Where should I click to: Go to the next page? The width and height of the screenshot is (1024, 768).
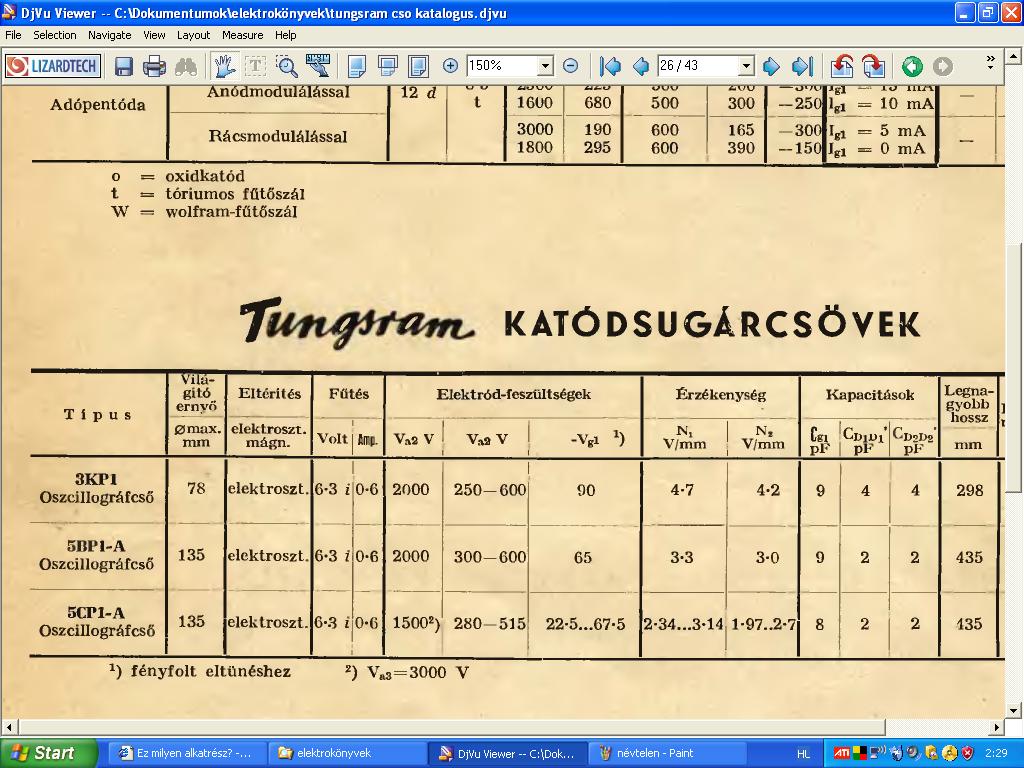[x=772, y=66]
